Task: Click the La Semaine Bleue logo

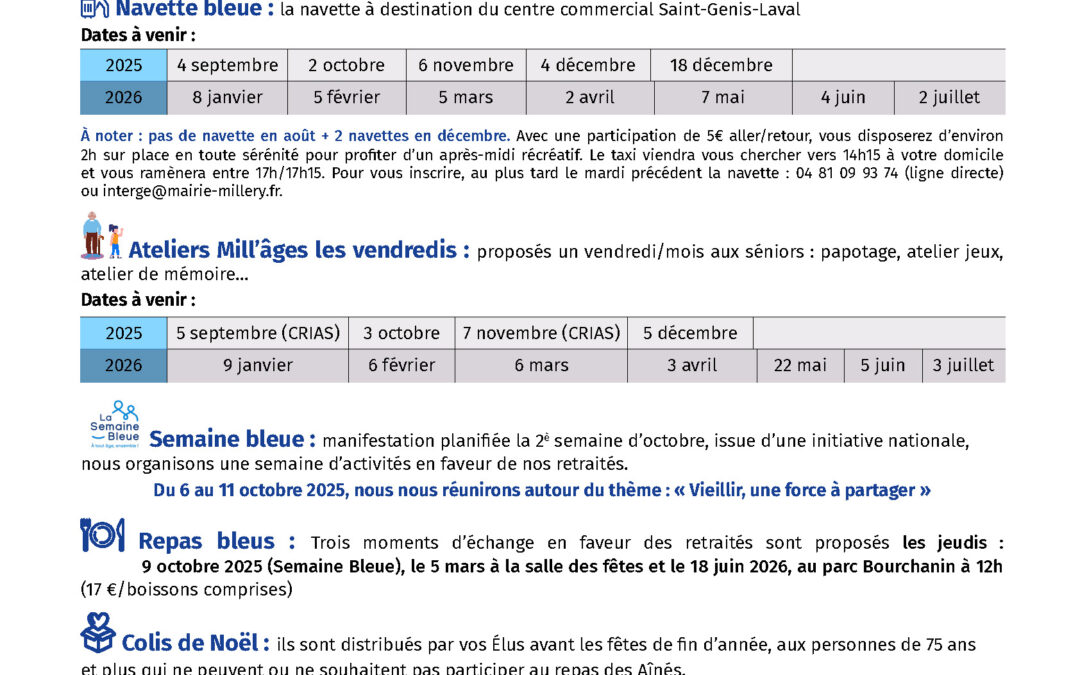Action: tap(112, 425)
